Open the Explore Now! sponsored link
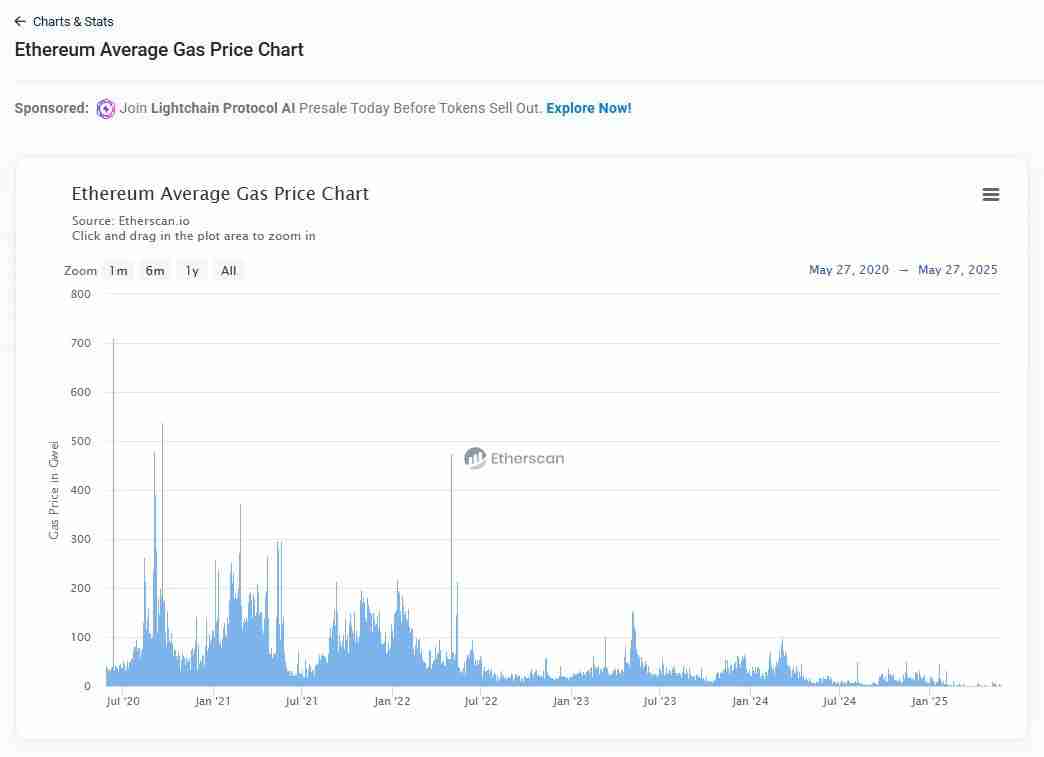This screenshot has height=757, width=1044. 588,108
